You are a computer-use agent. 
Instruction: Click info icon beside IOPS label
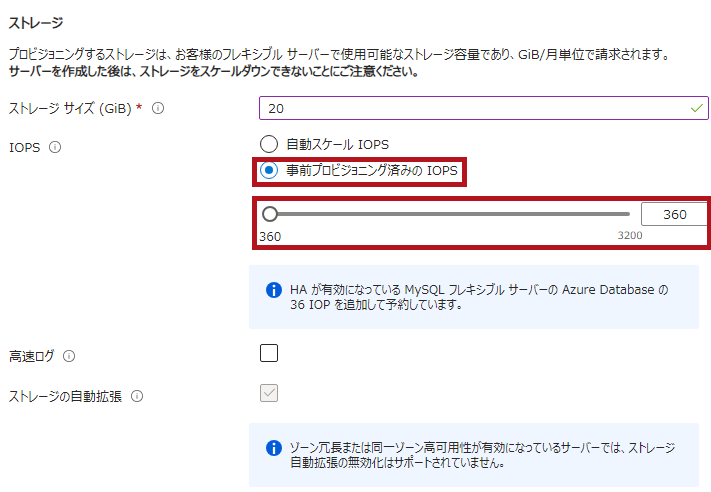[55, 147]
